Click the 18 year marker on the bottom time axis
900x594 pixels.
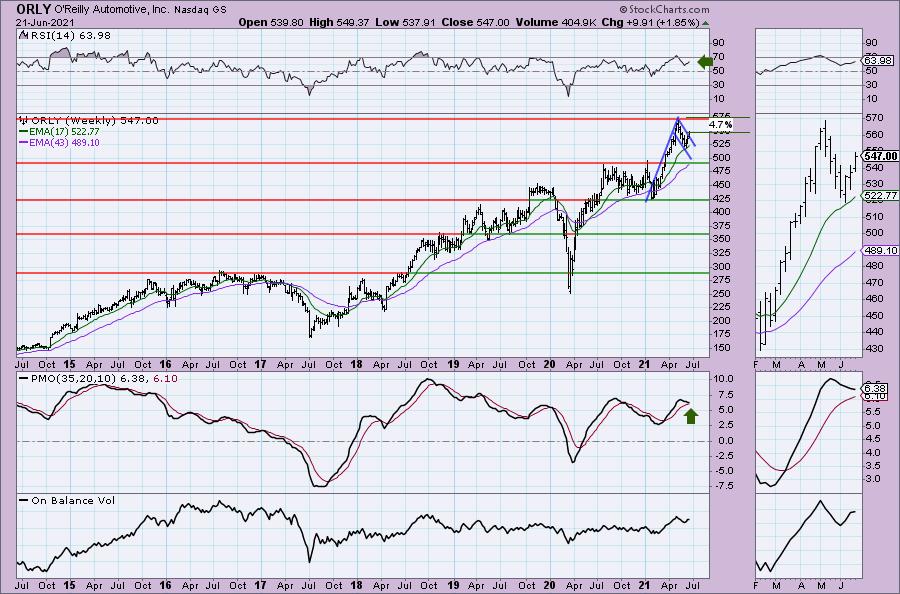point(356,585)
